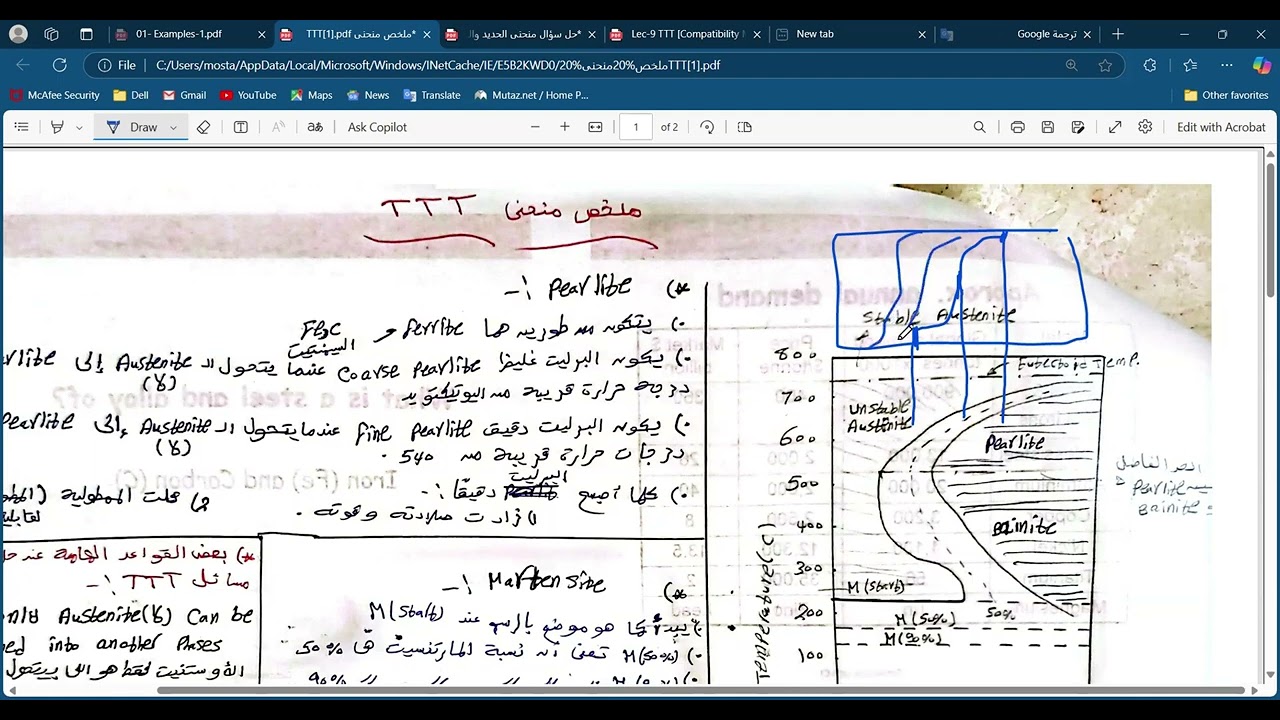The image size is (1280, 720).
Task: Click Edit with Acrobat
Action: click(1221, 127)
